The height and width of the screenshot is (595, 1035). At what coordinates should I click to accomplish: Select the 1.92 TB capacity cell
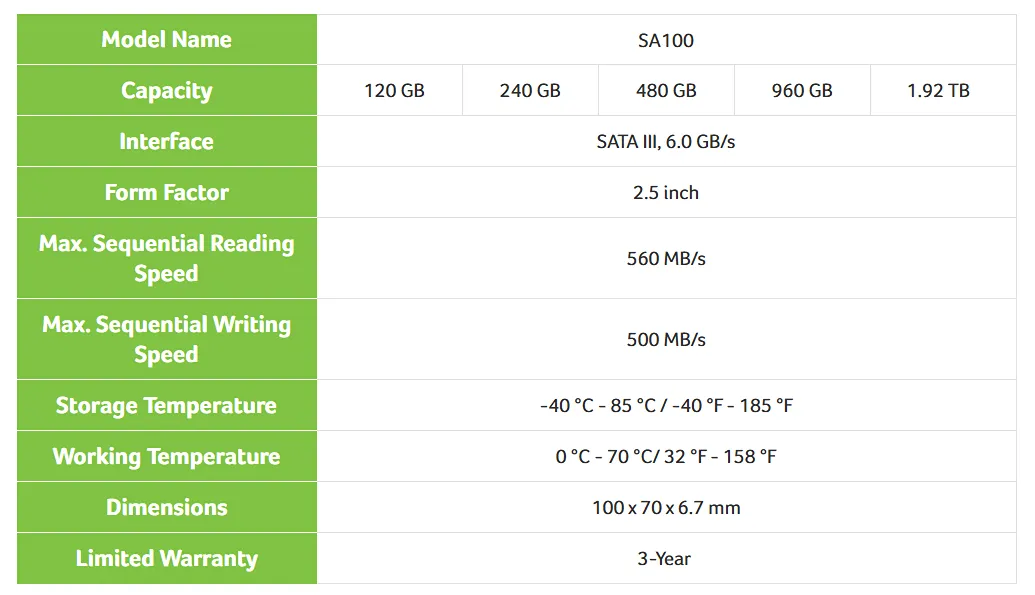click(x=938, y=90)
